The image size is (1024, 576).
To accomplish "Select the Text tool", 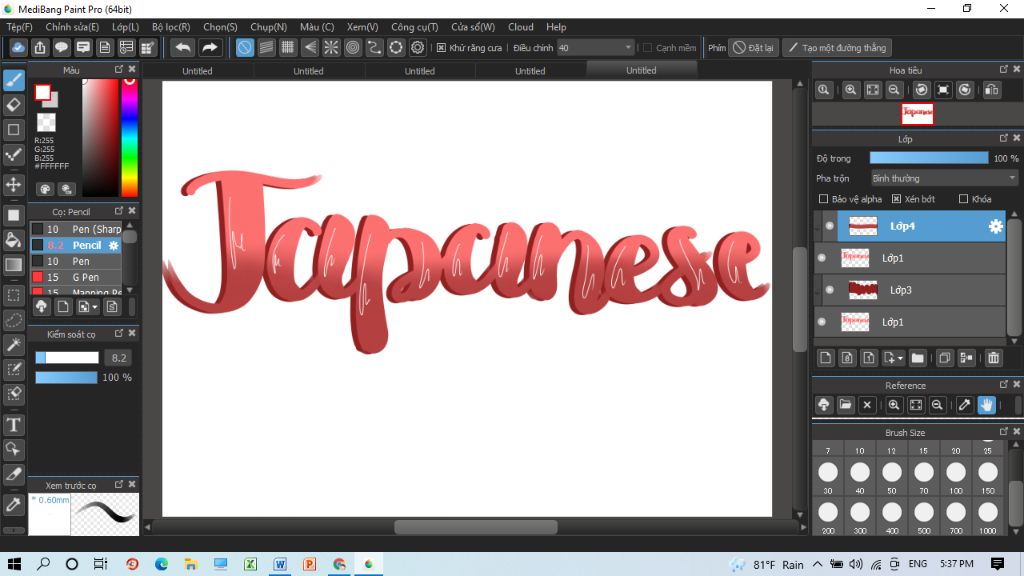I will [14, 425].
